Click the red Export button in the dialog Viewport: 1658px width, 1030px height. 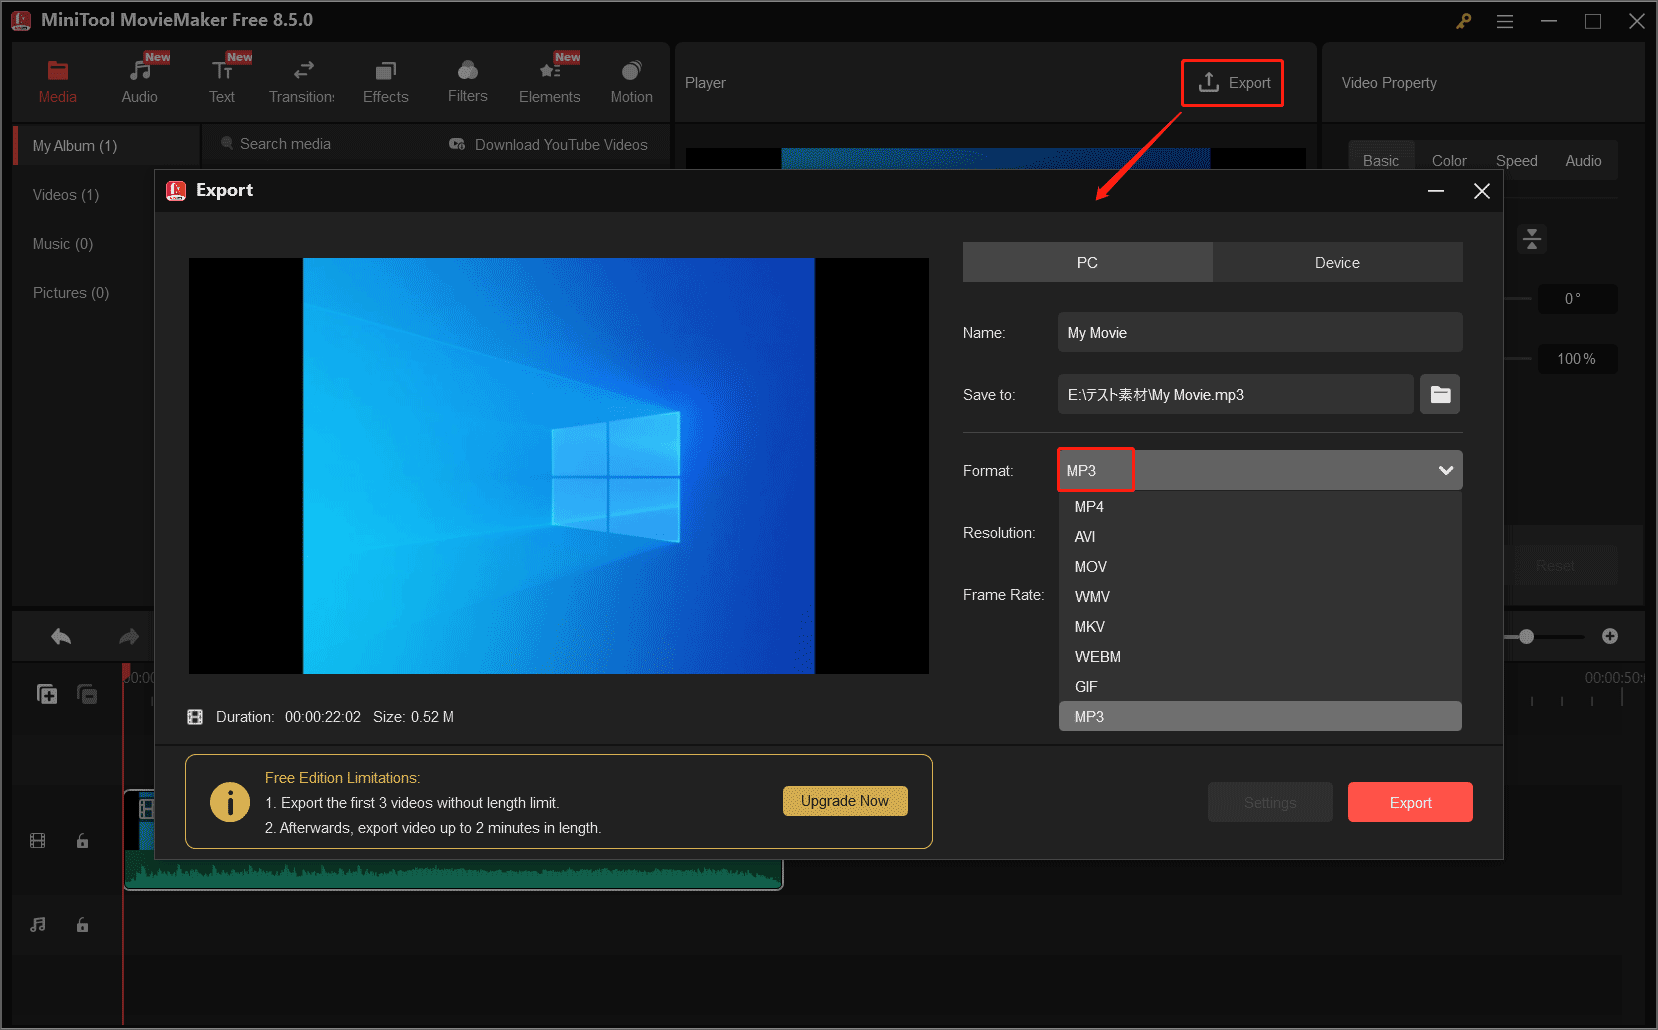(x=1410, y=802)
